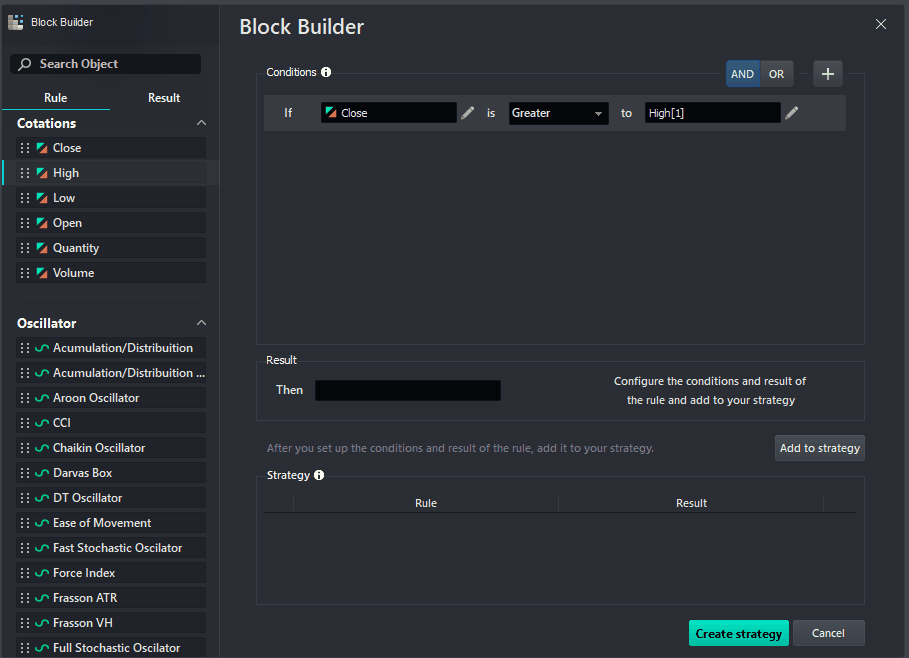The image size is (909, 658).
Task: Click the Force Index wave icon
Action: coord(42,573)
